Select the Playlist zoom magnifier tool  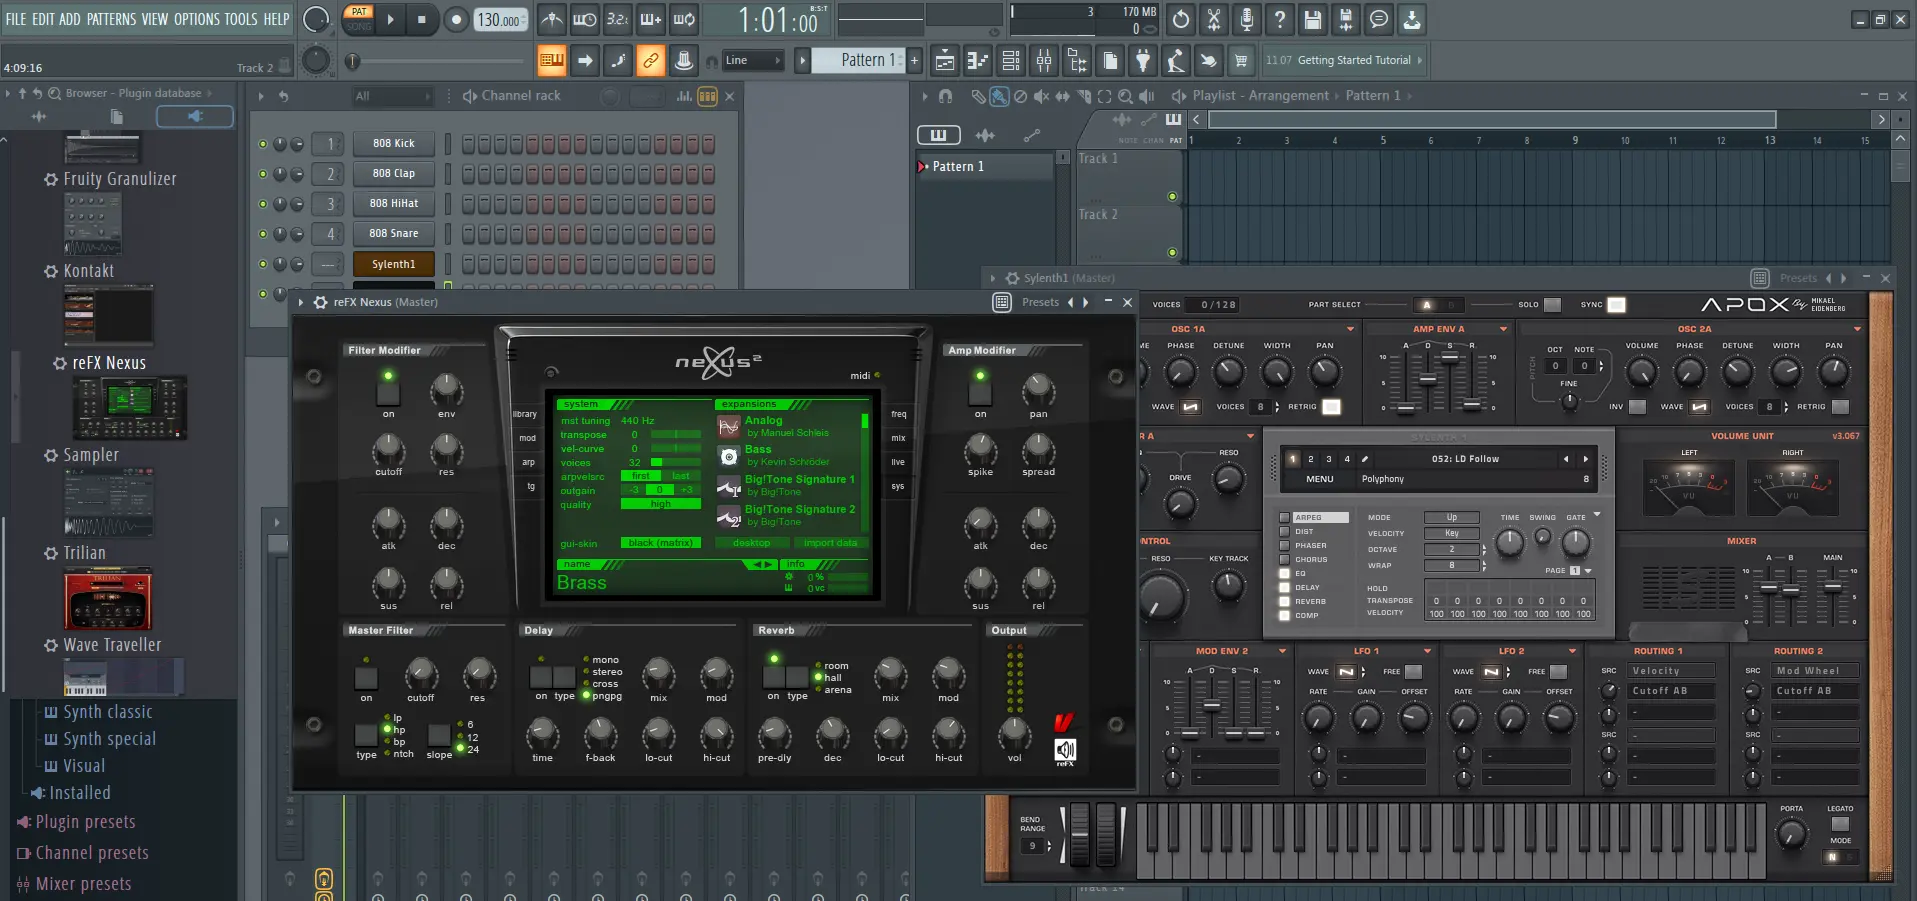[x=1125, y=97]
